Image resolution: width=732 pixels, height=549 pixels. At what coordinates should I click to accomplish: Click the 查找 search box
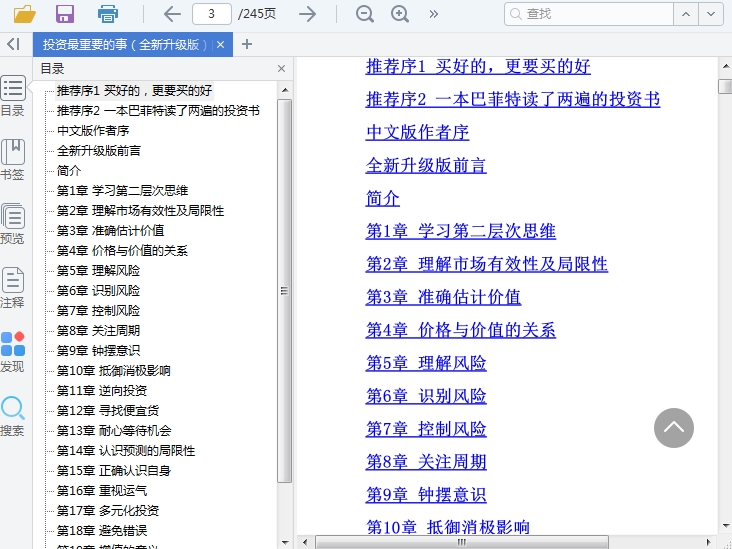click(x=589, y=14)
